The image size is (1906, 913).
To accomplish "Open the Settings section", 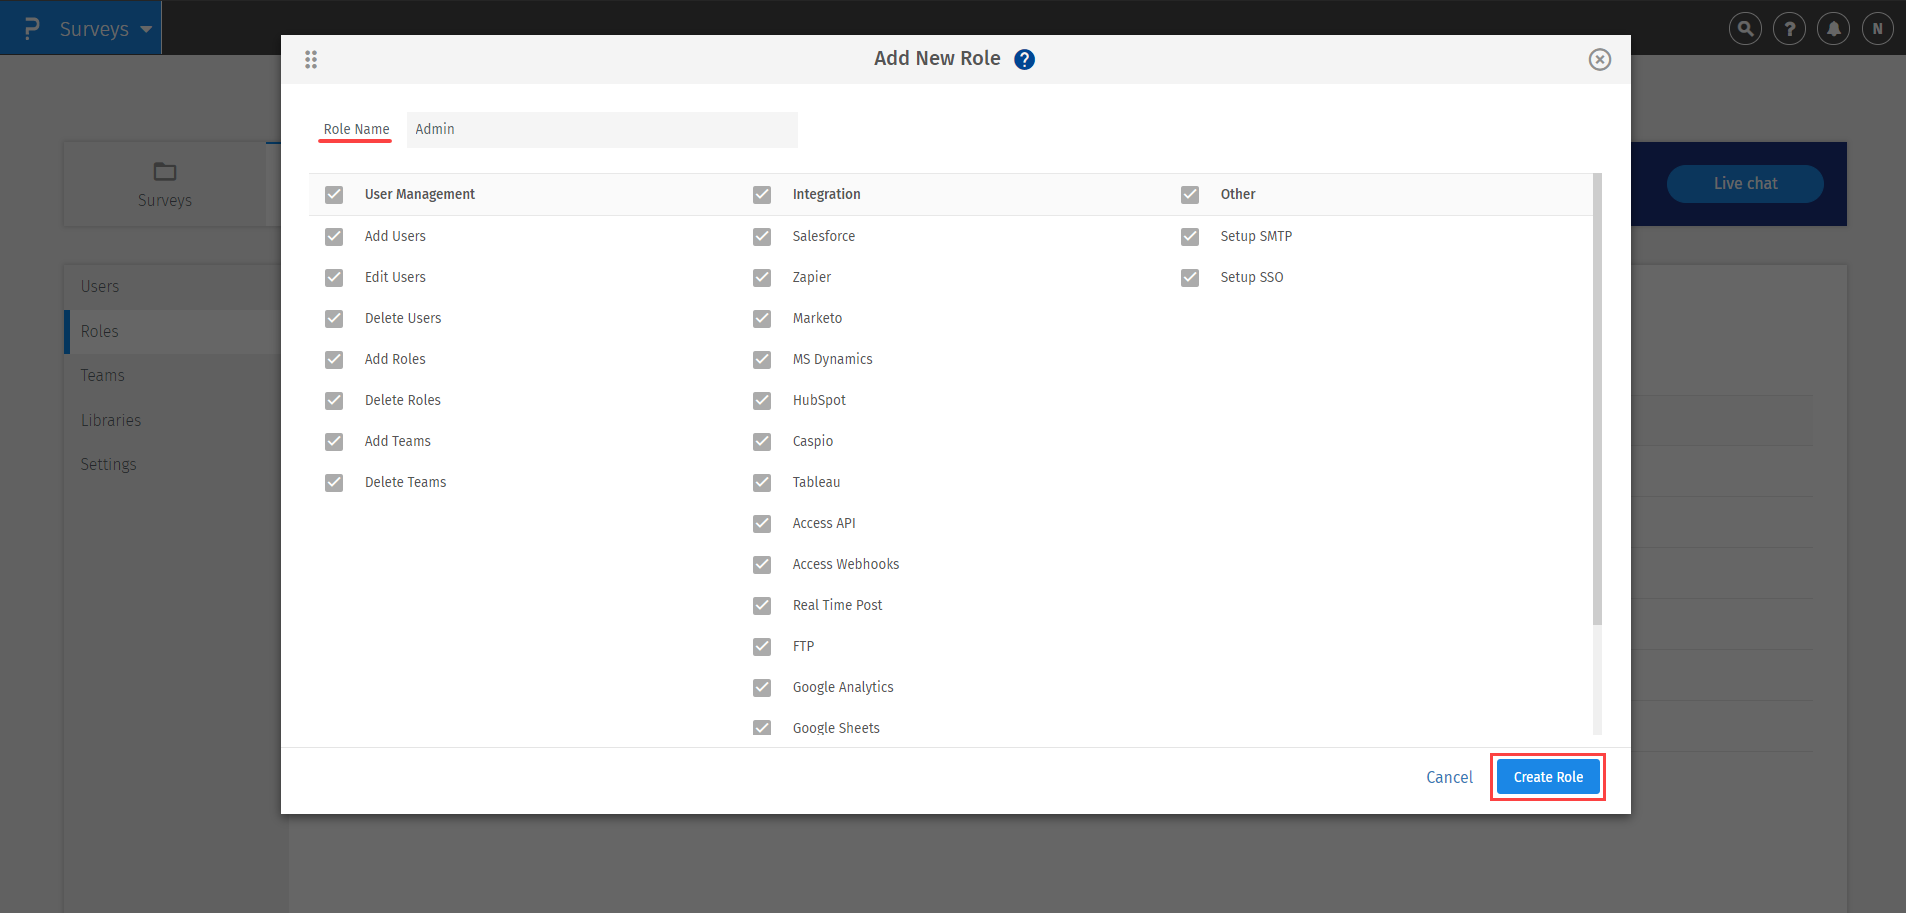I will [108, 463].
